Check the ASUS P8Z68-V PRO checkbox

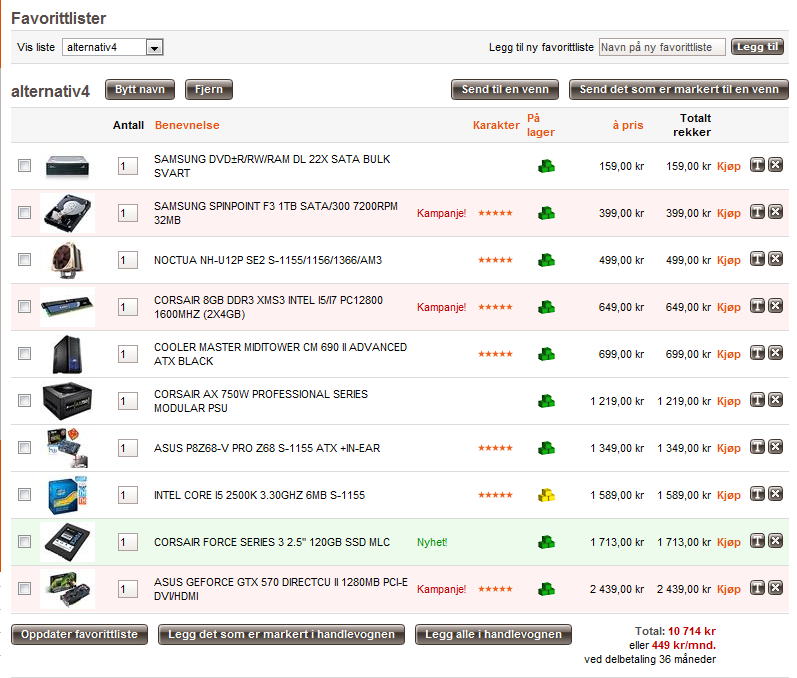click(x=24, y=448)
